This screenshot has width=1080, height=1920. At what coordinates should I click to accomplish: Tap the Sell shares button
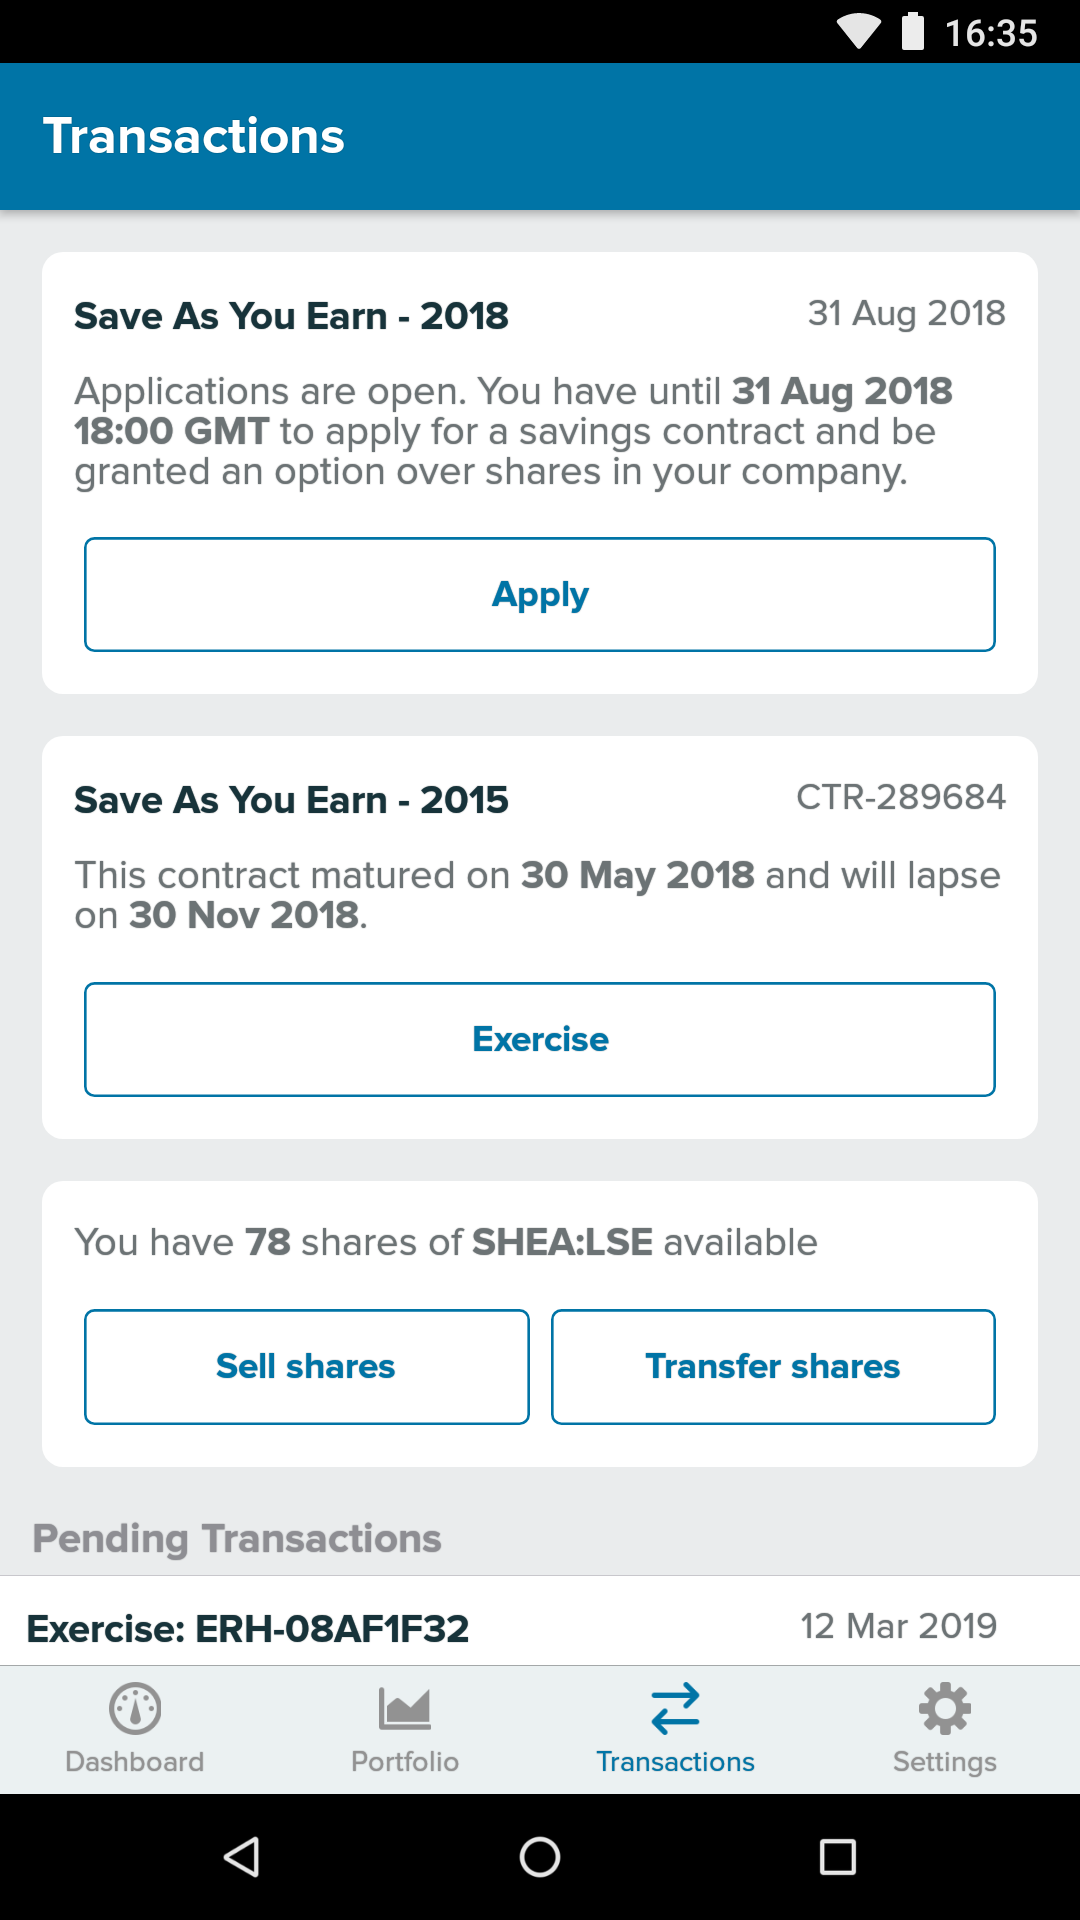pyautogui.click(x=306, y=1367)
